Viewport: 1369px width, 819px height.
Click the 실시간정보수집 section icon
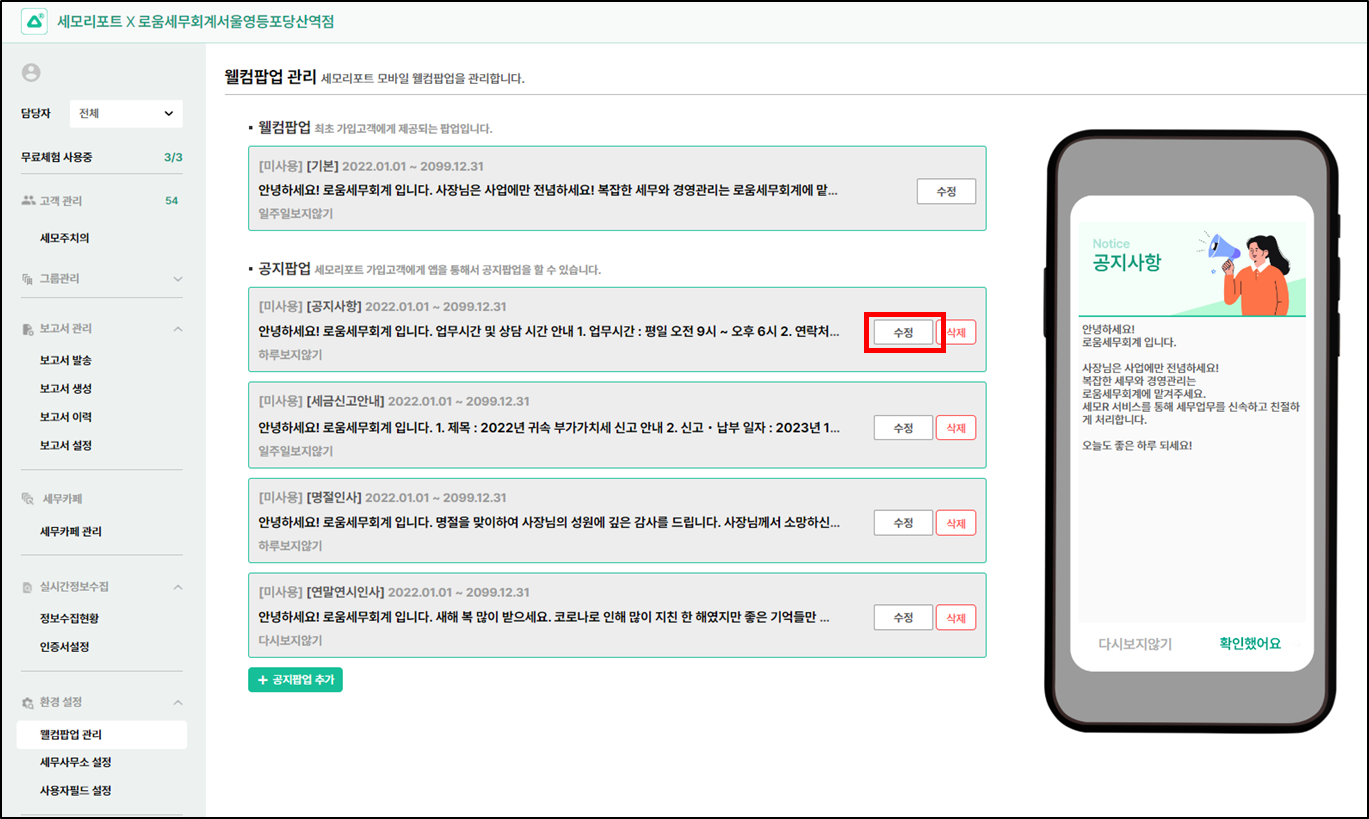coord(28,587)
